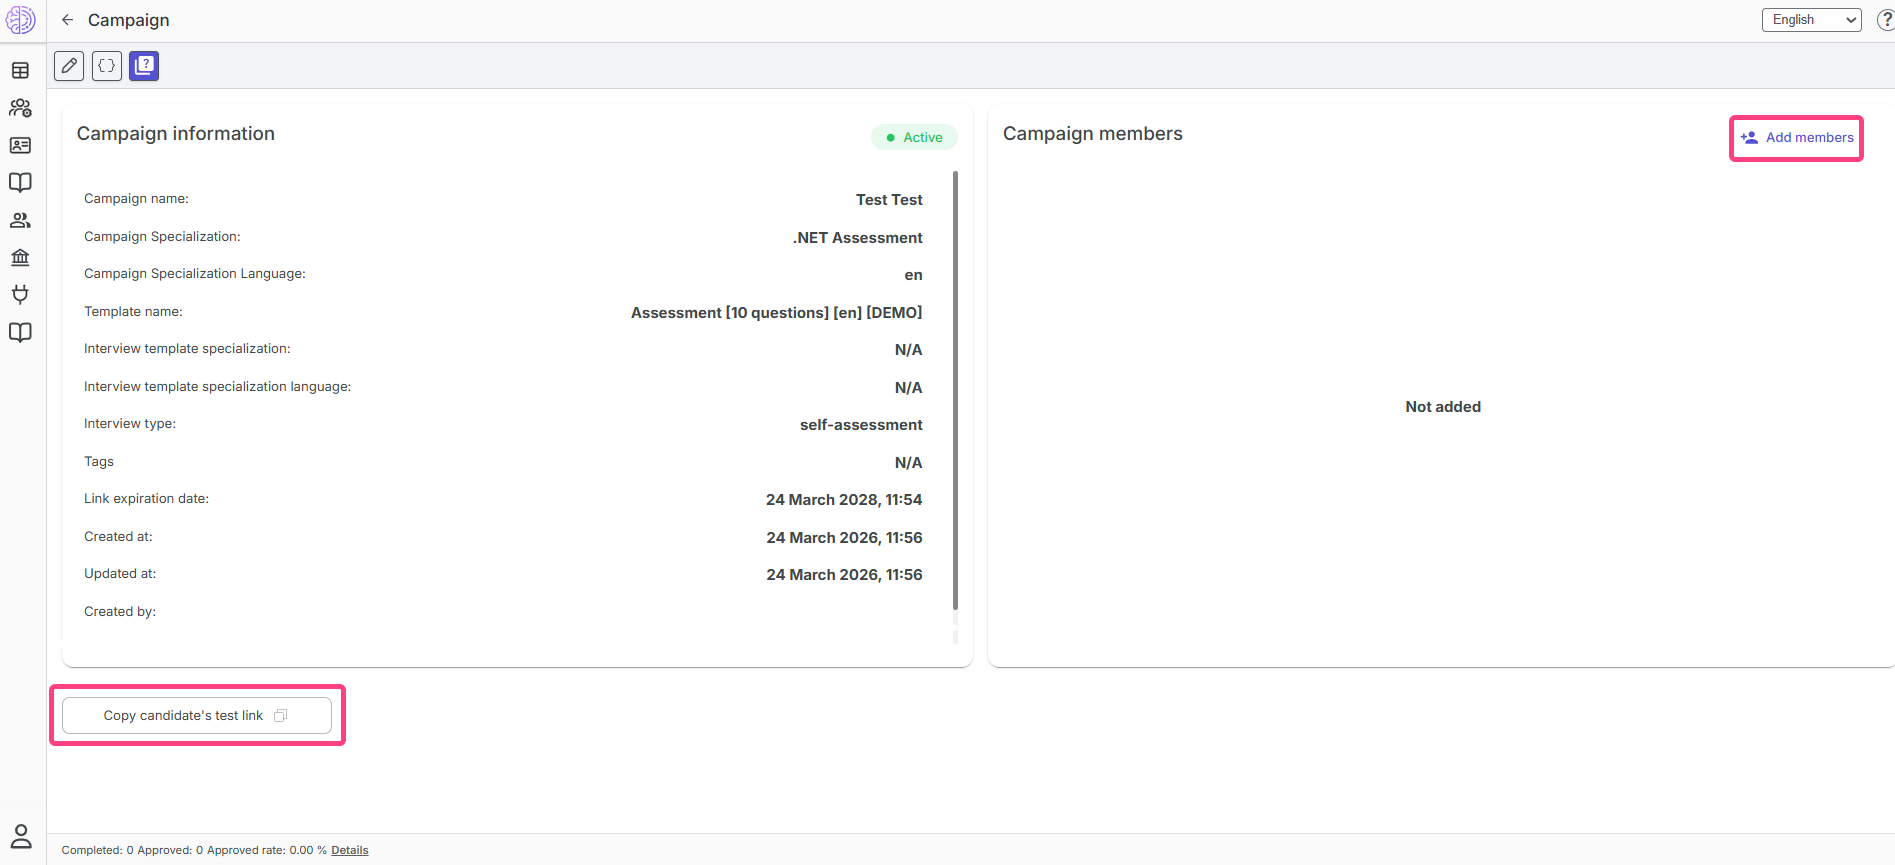Click the pencil edit campaign icon

(69, 66)
